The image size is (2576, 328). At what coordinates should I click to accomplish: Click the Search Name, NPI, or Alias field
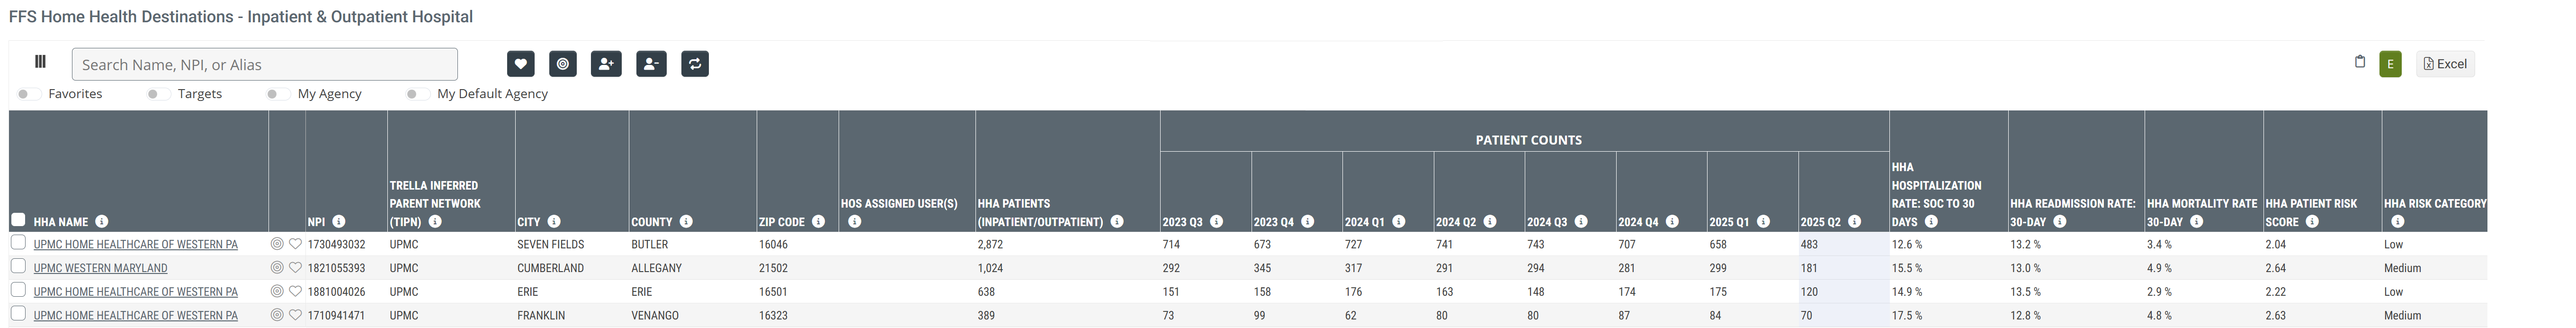265,64
